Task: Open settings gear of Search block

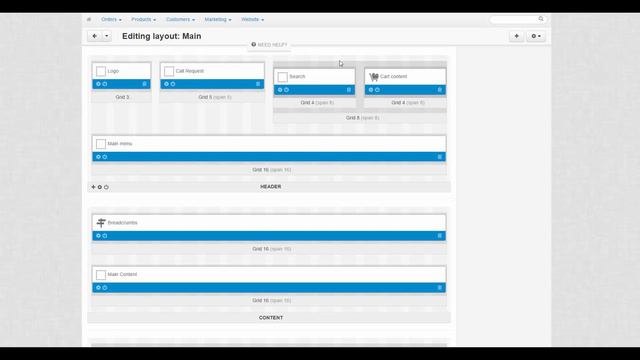Action: point(280,90)
